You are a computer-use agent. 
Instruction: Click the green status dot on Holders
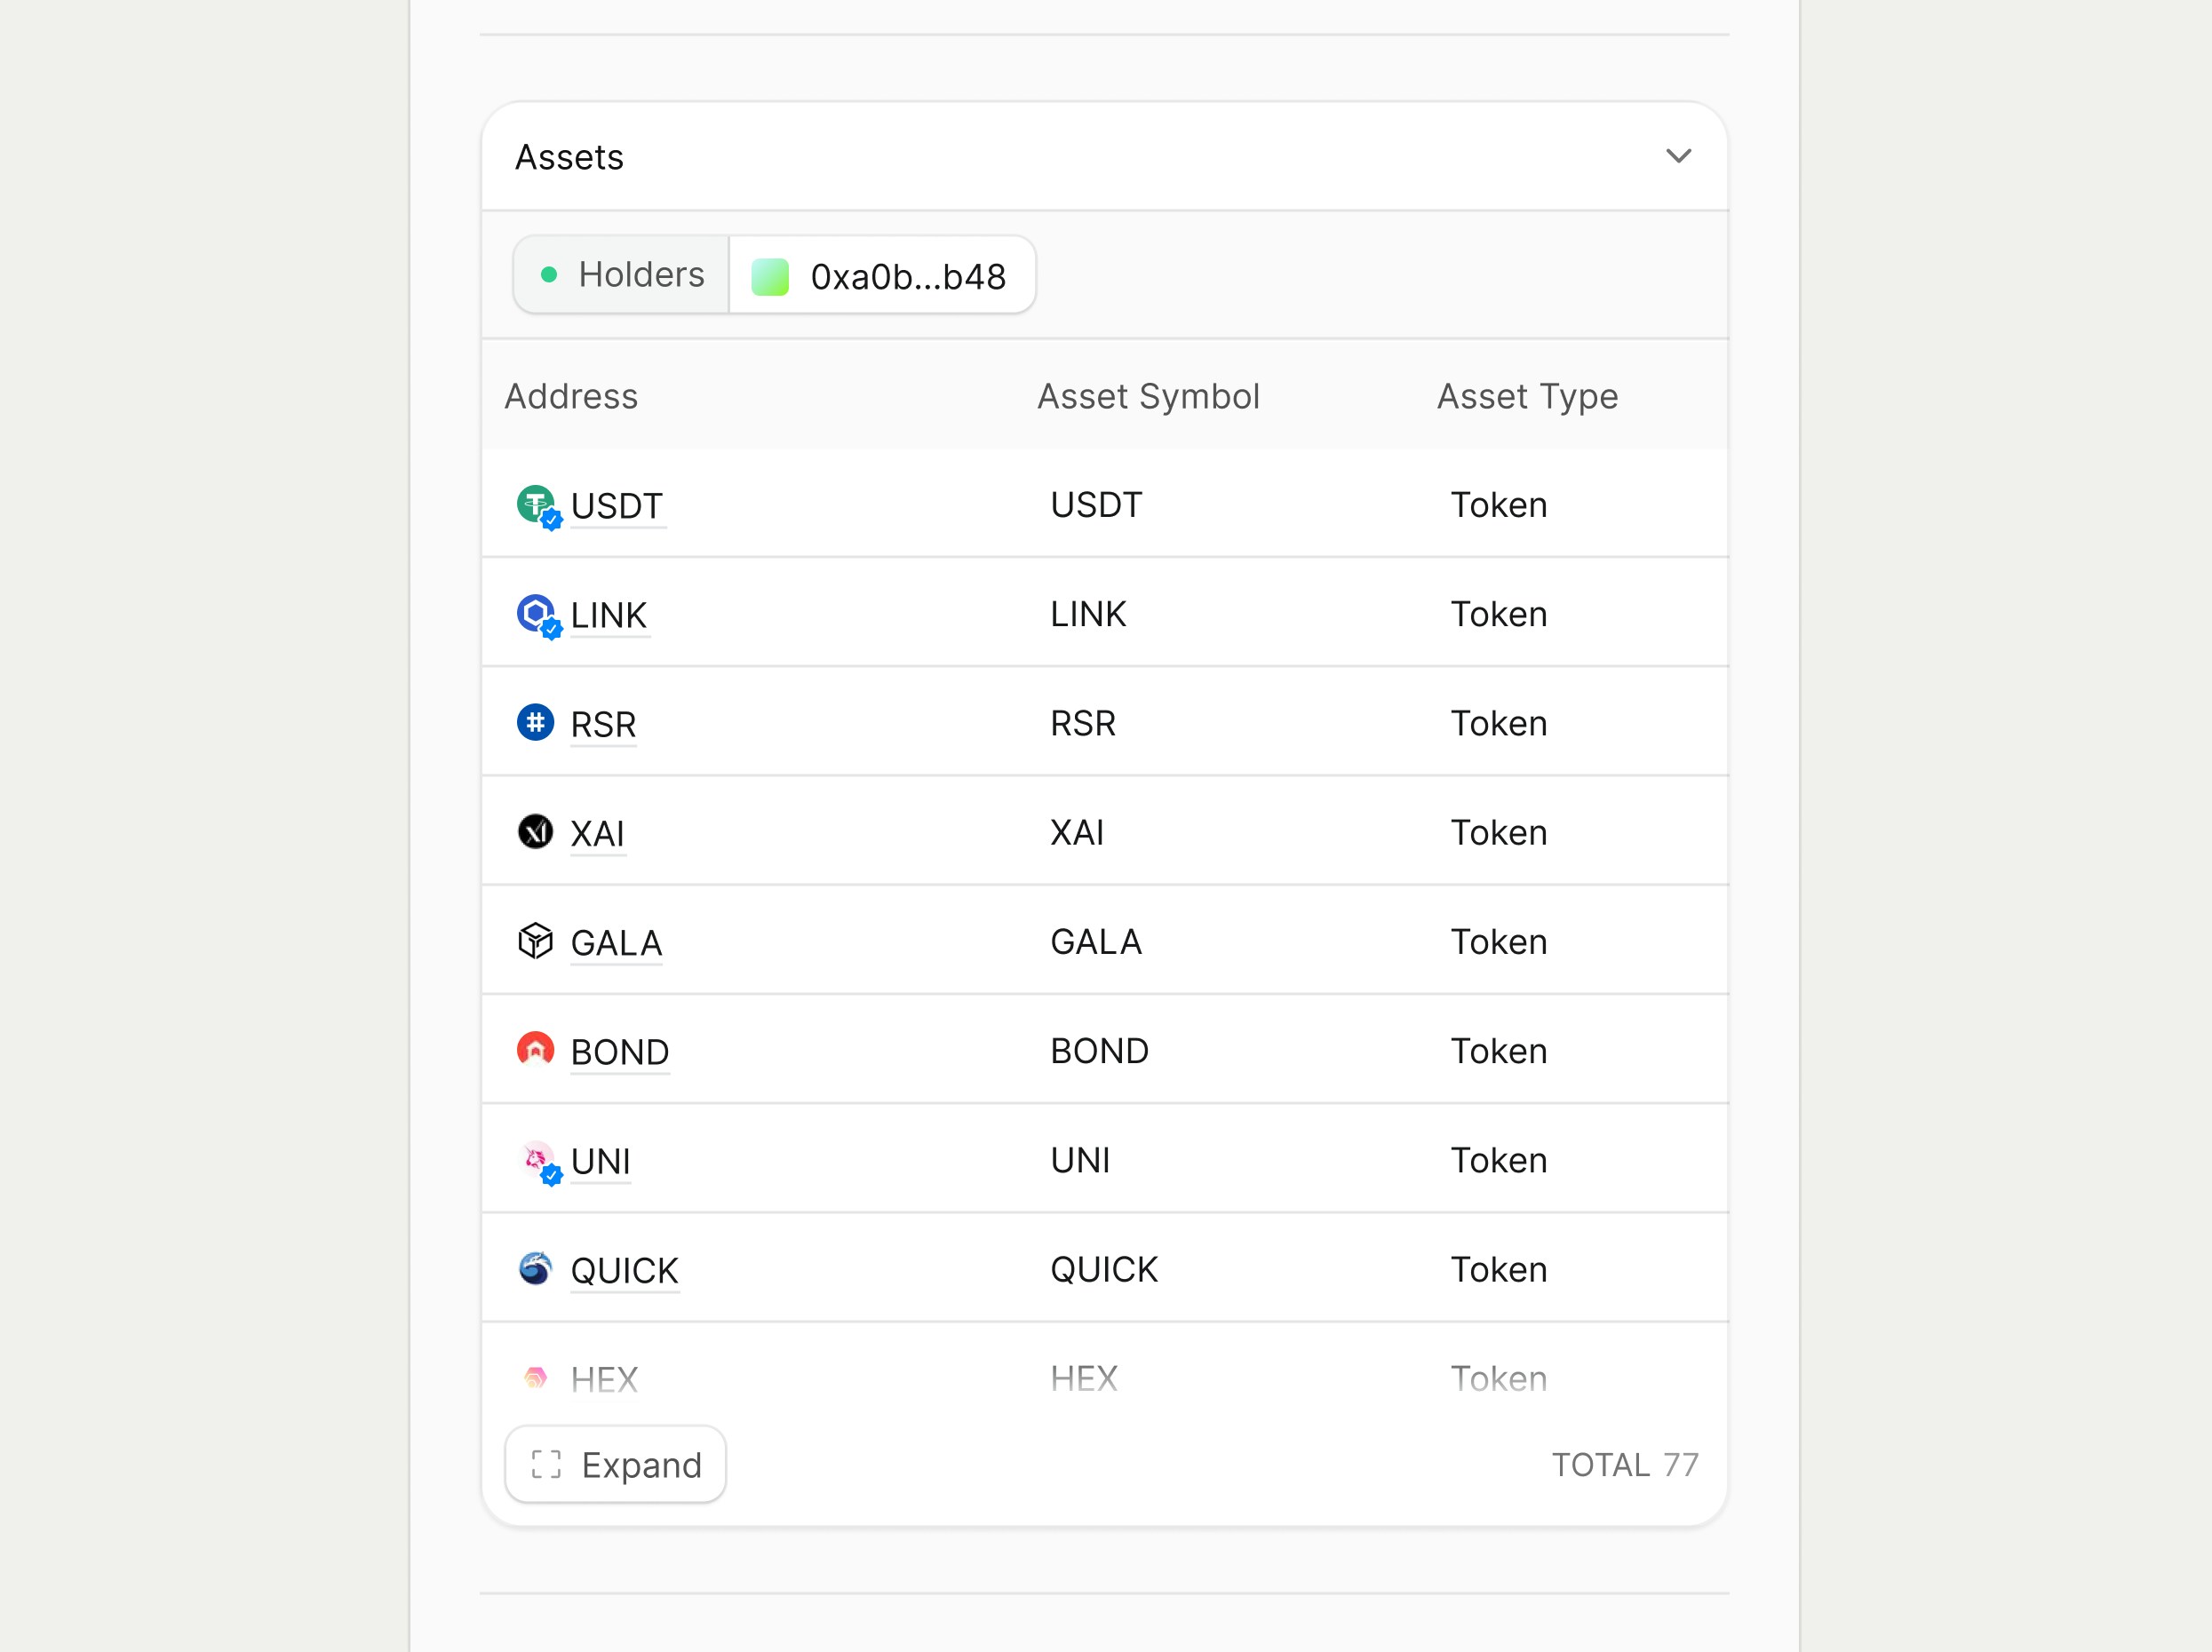[x=549, y=274]
